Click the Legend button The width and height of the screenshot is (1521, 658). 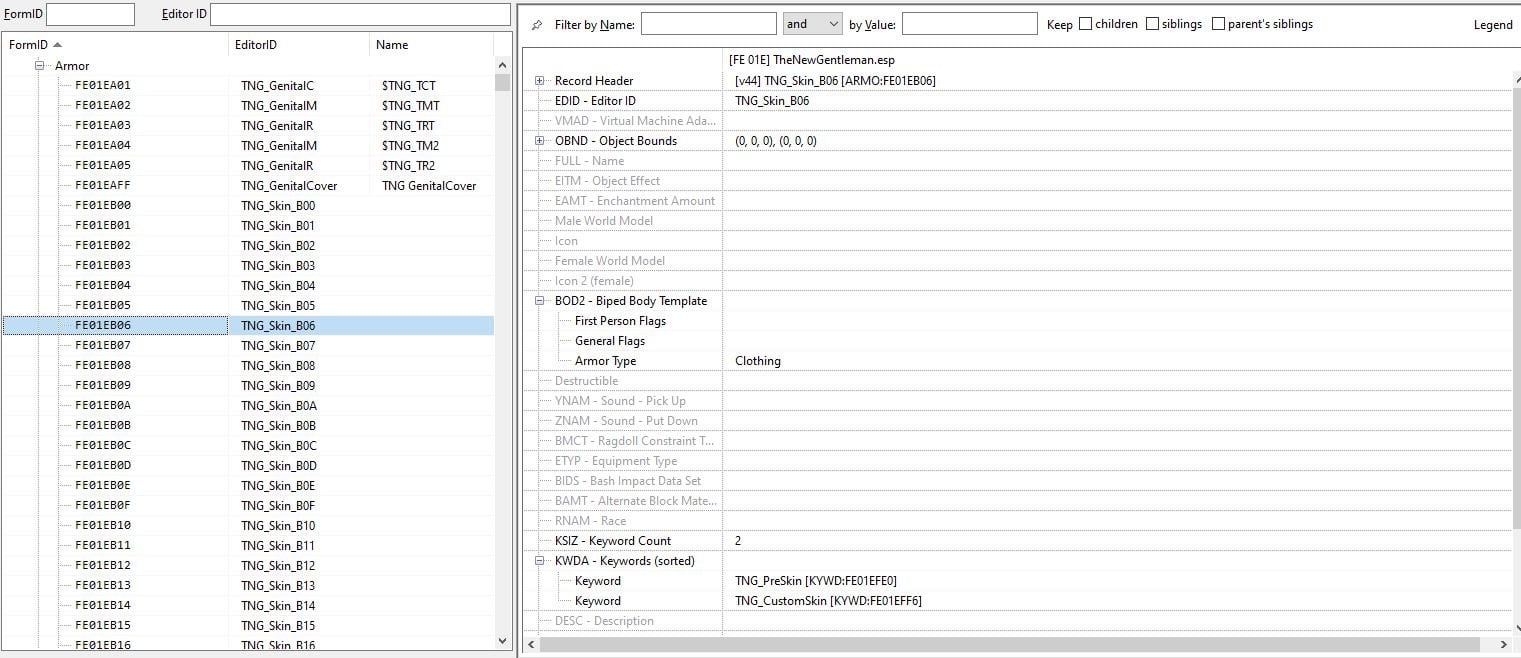pyautogui.click(x=1493, y=24)
